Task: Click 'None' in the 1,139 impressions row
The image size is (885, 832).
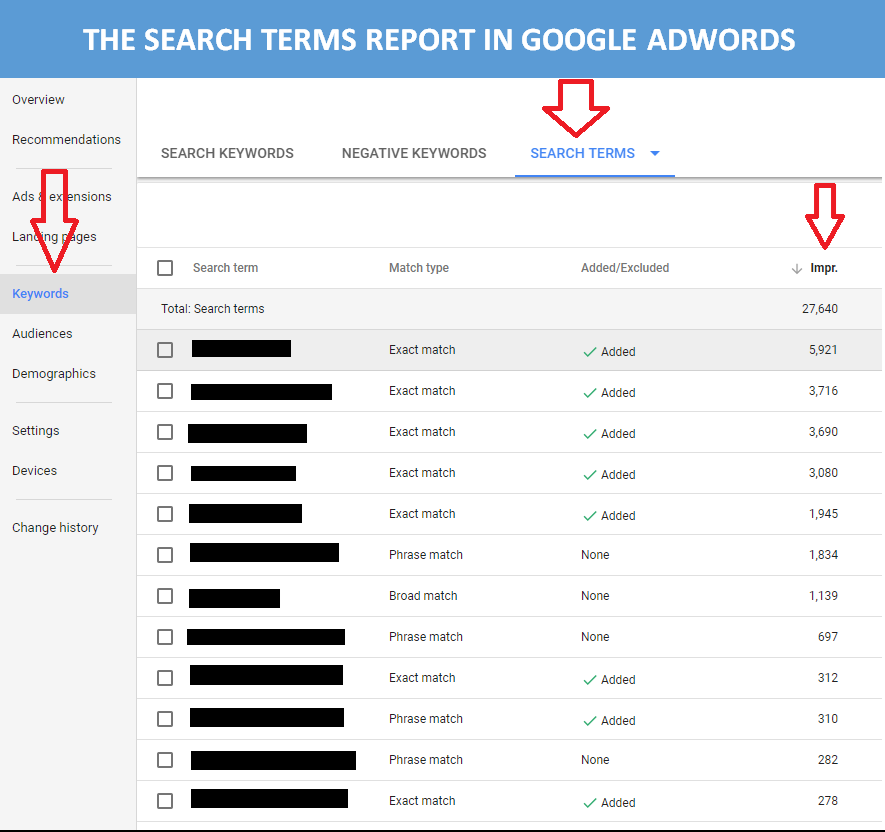Action: tap(595, 595)
